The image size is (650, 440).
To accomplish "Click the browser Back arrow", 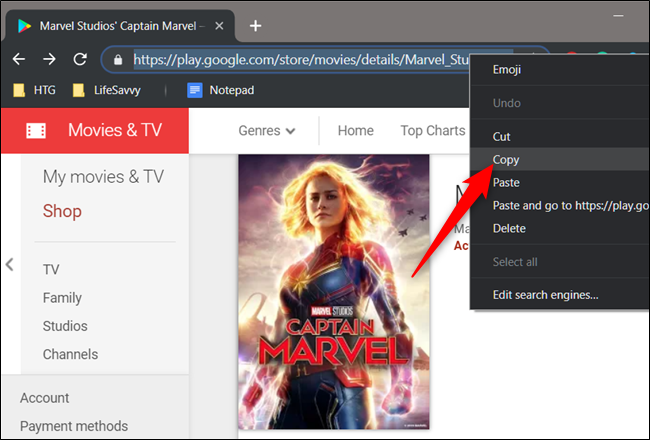I will tap(19, 59).
